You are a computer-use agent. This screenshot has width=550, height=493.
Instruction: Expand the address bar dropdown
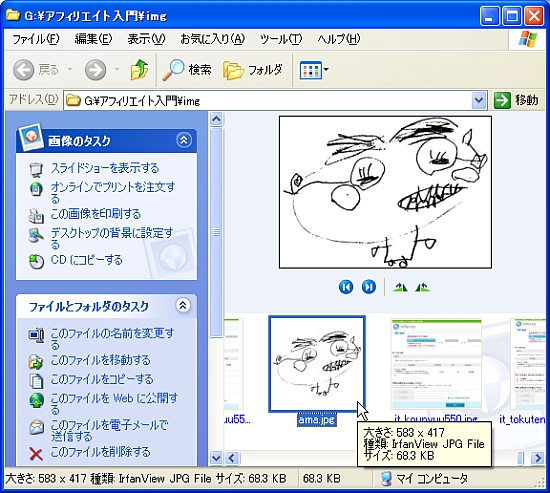coord(479,101)
